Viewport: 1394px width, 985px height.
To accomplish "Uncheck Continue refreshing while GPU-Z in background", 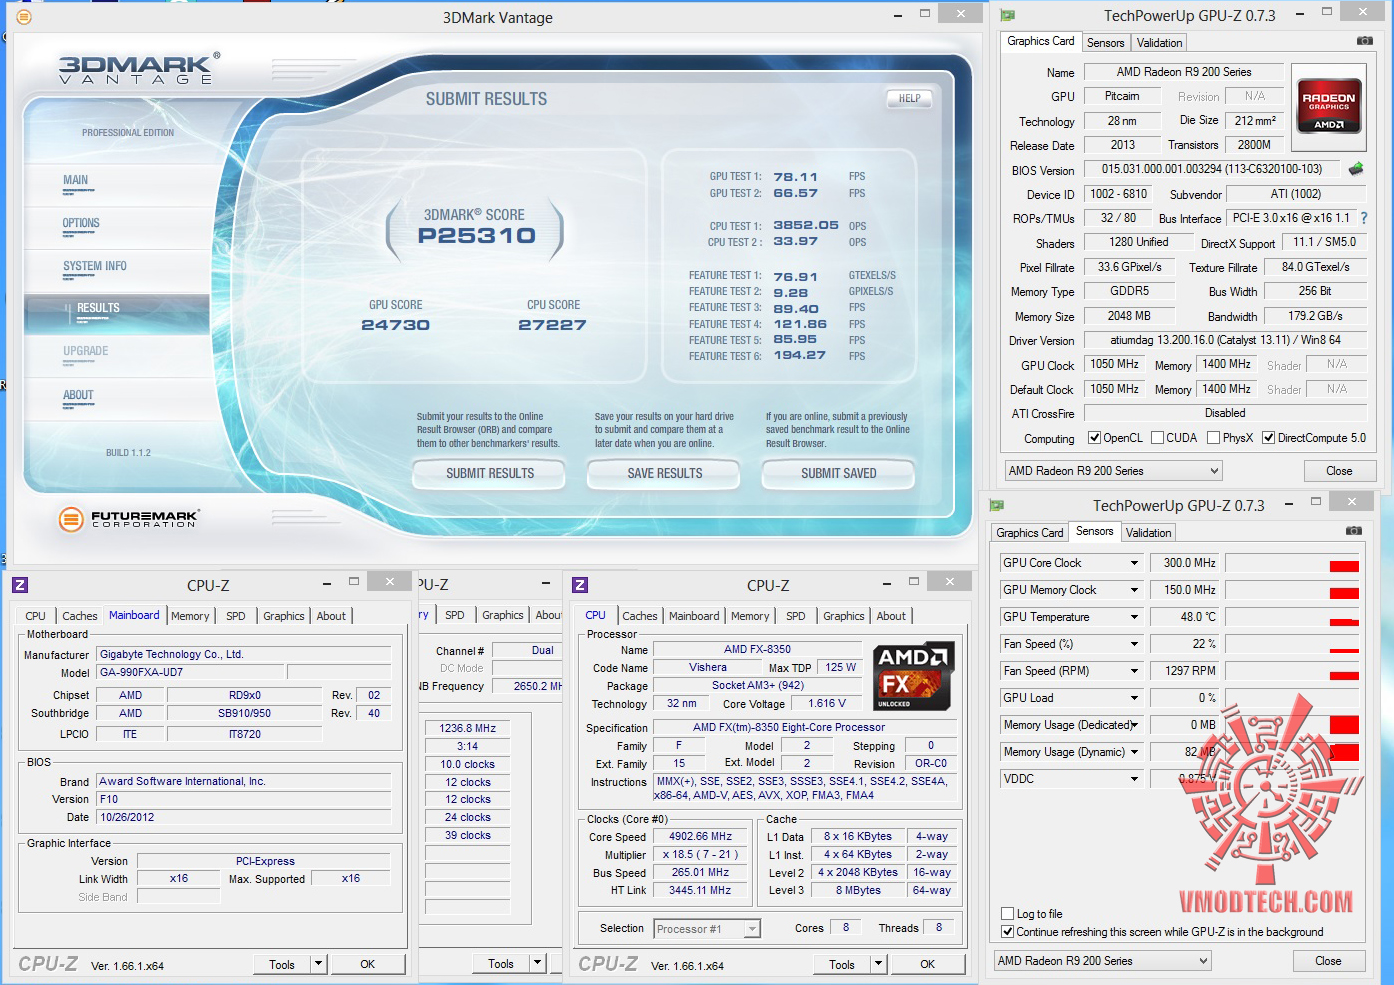I will click(x=1007, y=932).
